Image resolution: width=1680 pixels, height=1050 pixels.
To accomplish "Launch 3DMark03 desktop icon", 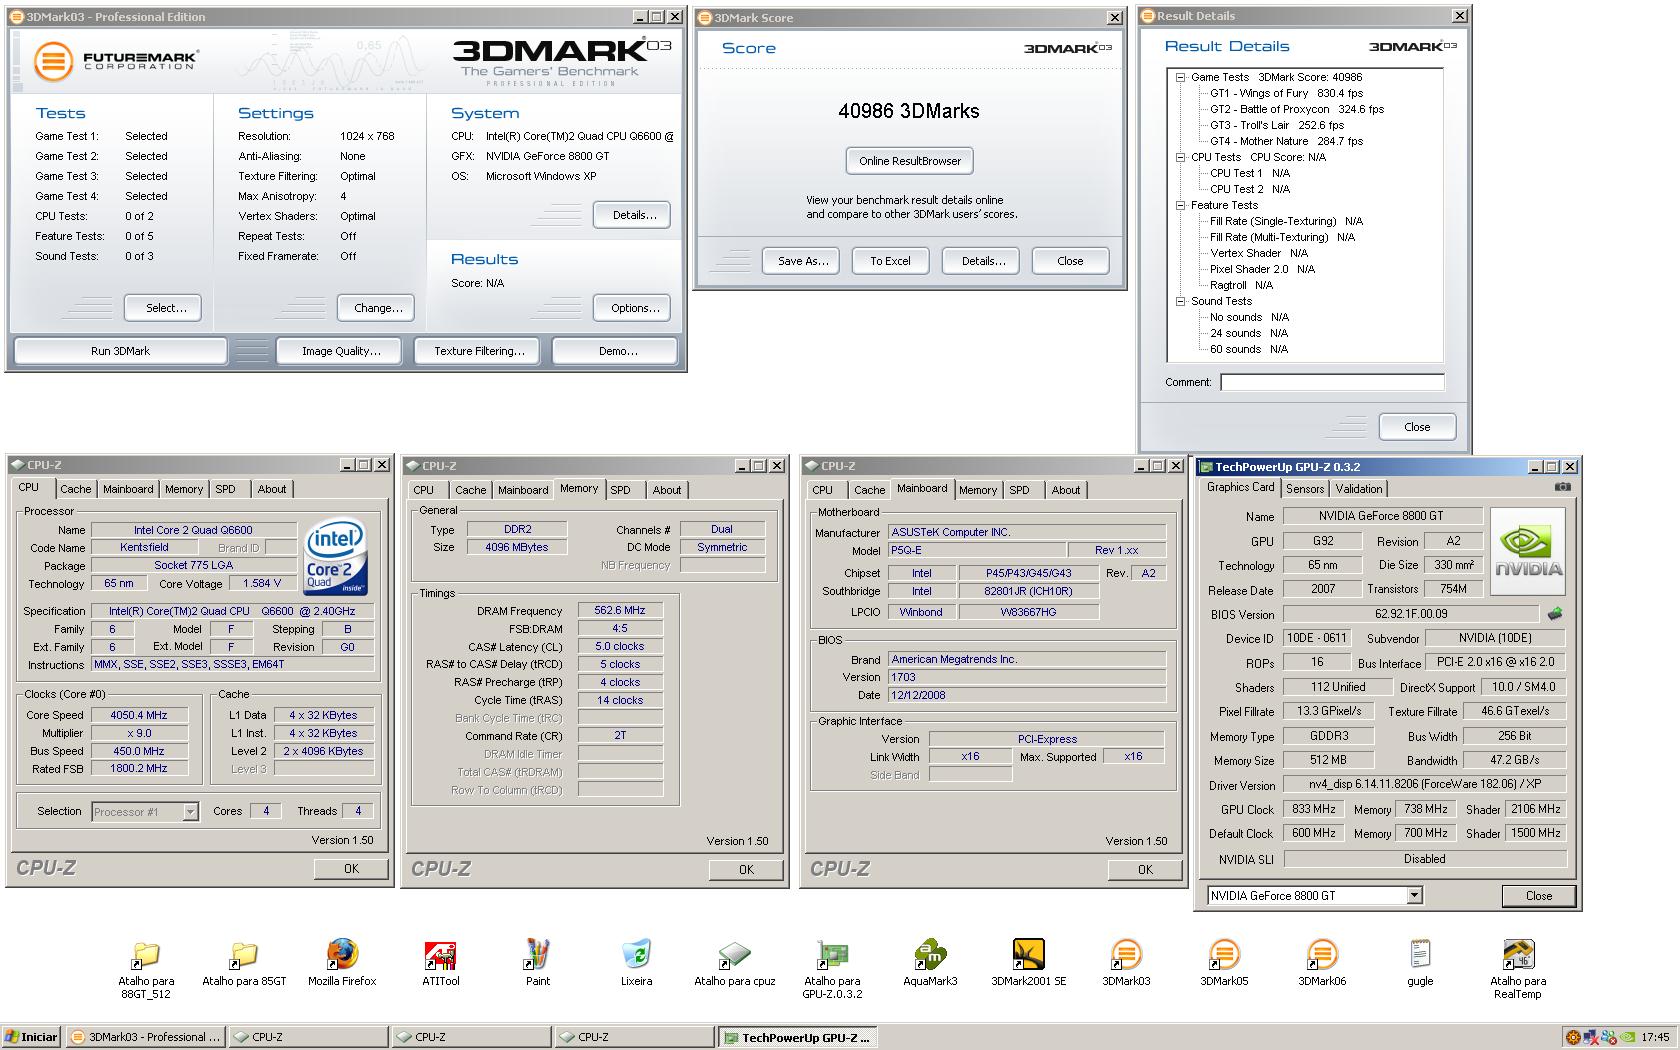I will 1126,963.
